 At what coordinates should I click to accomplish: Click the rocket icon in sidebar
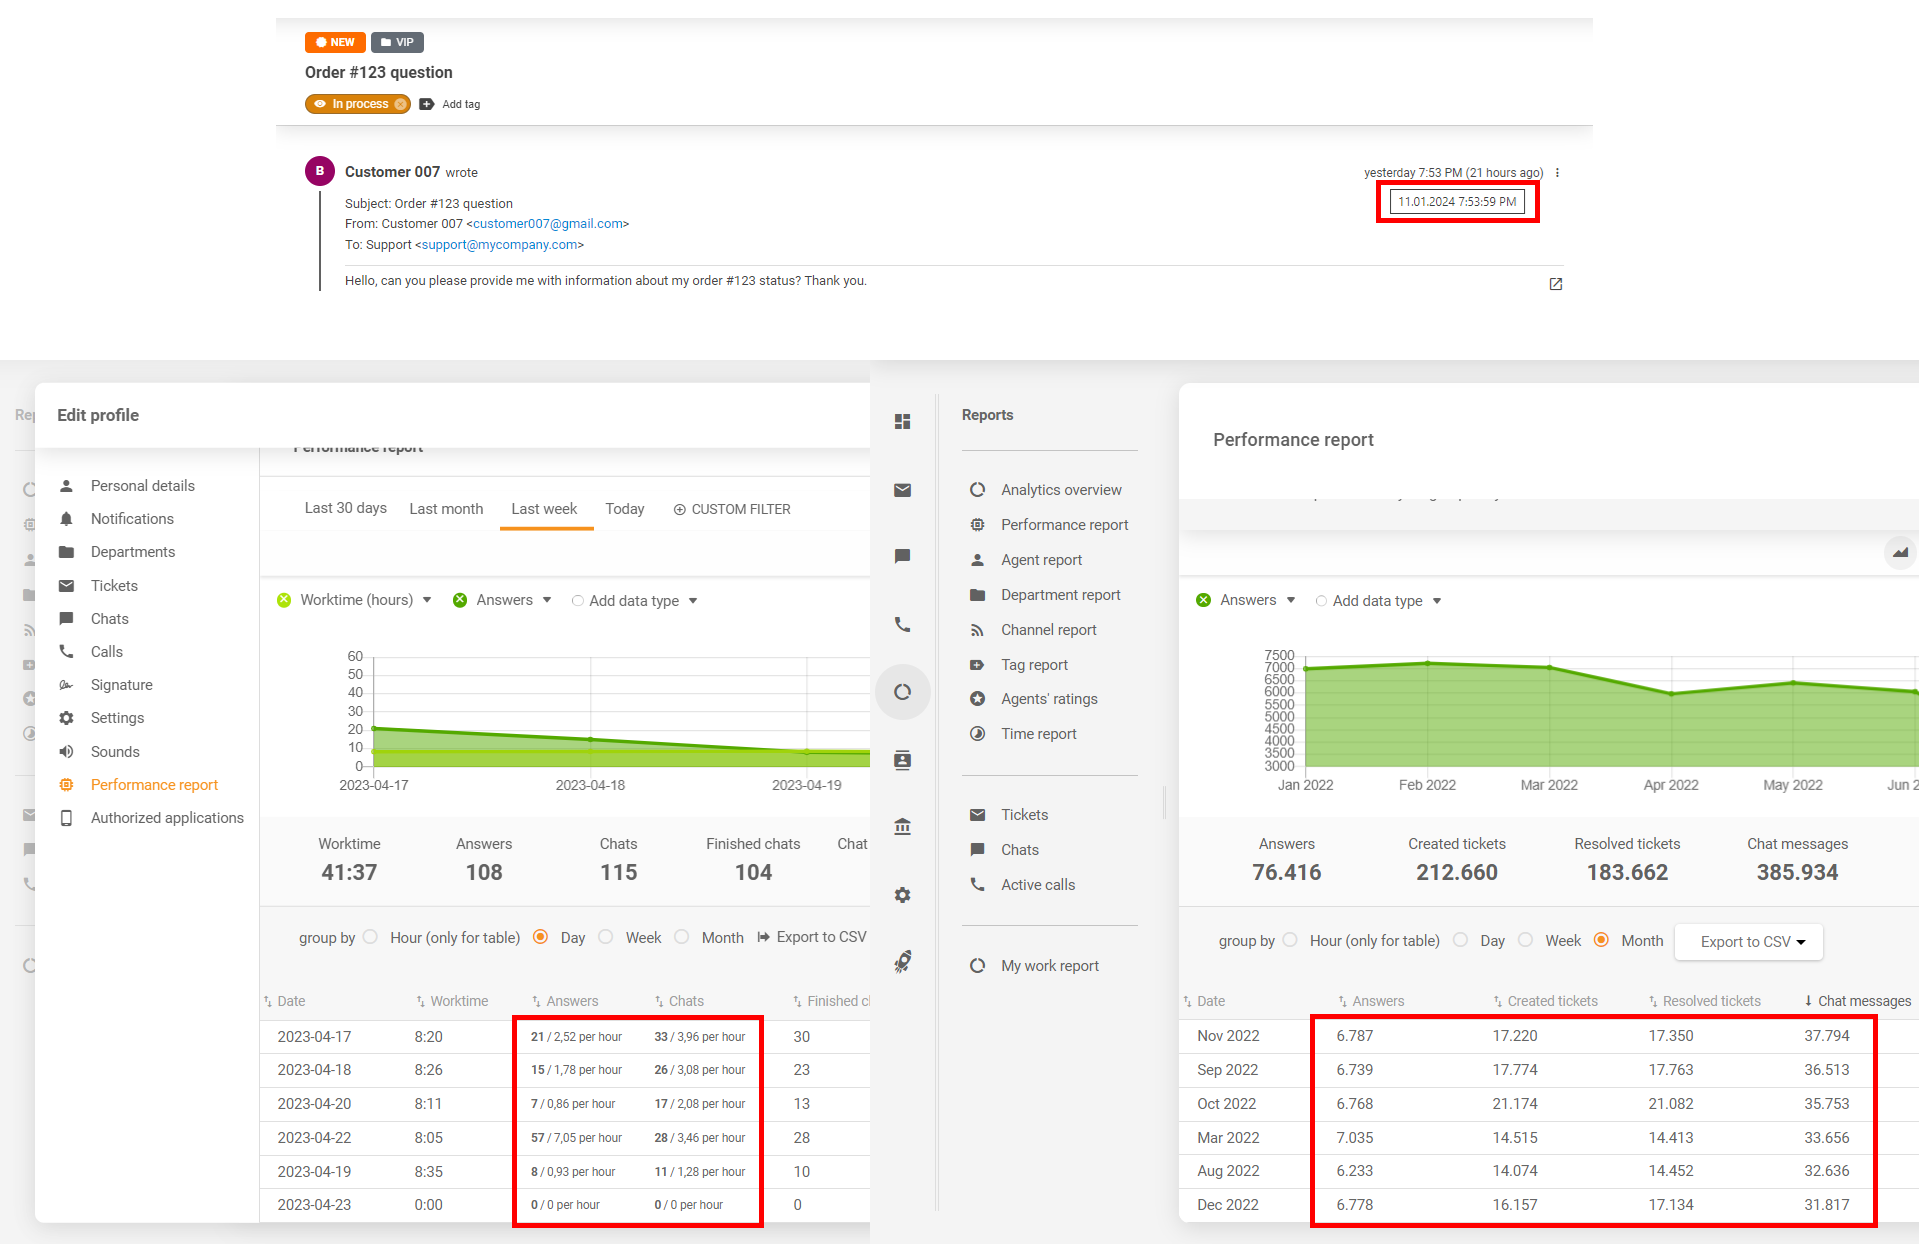tap(902, 962)
